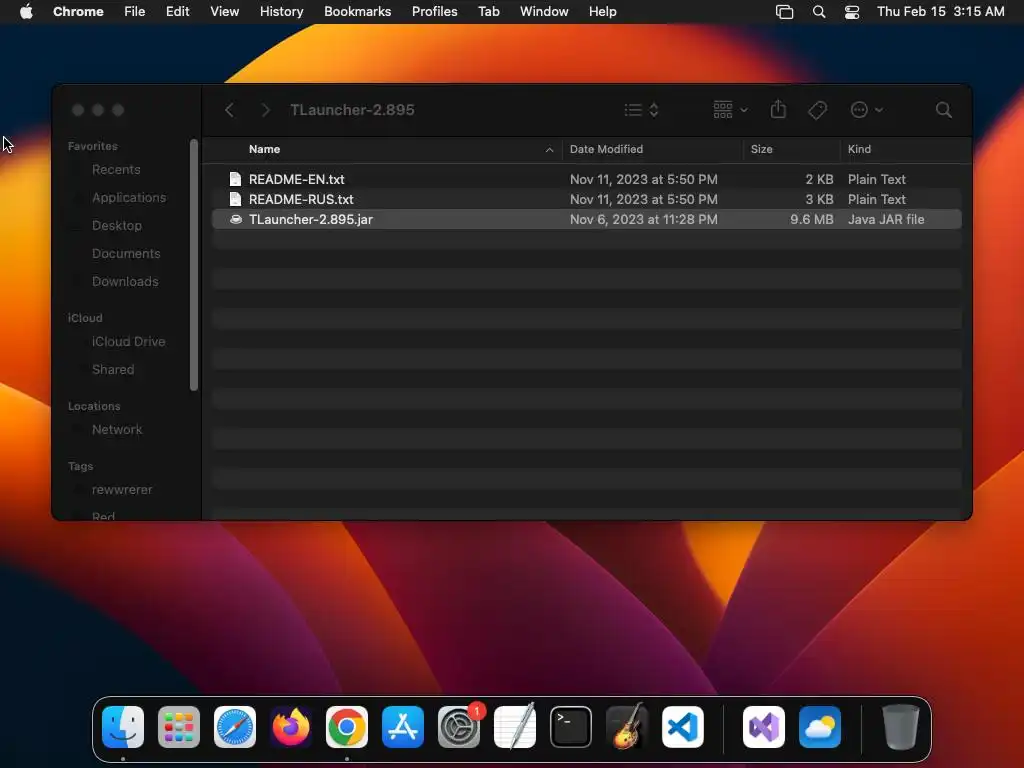The height and width of the screenshot is (768, 1024).
Task: Launch GarageBand from the Dock
Action: [x=627, y=727]
